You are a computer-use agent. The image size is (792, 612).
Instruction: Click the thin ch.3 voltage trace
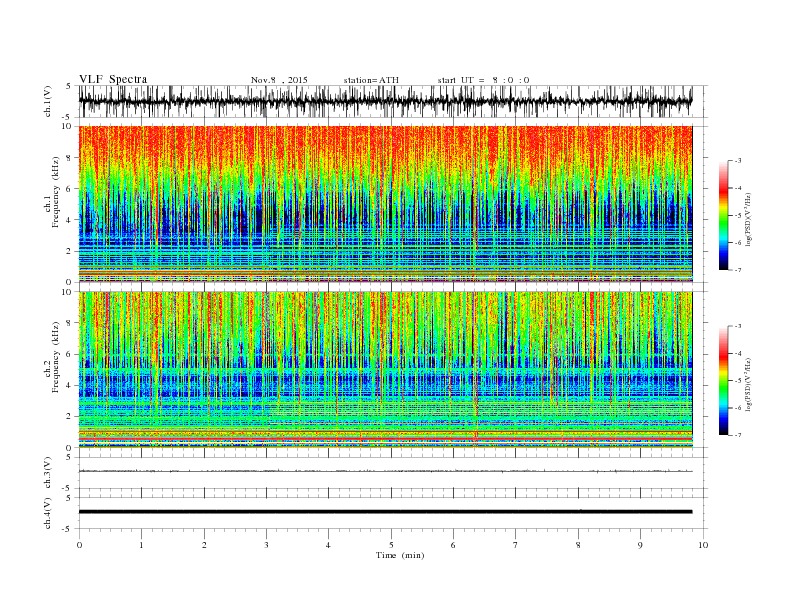(385, 471)
